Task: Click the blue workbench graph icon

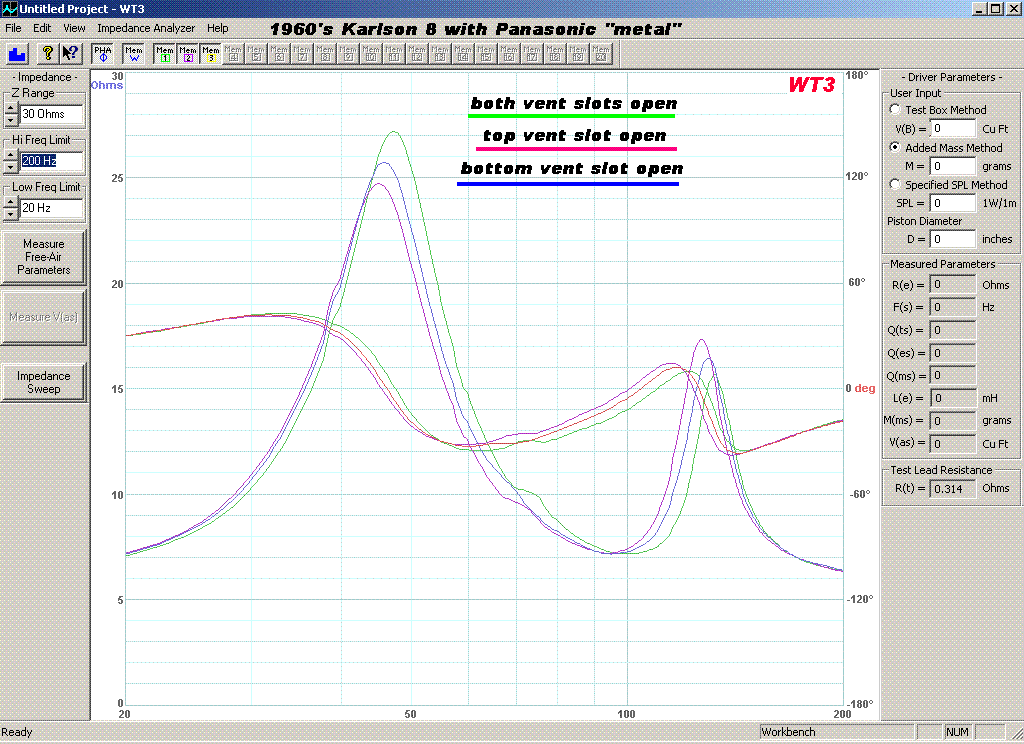Action: (x=17, y=54)
